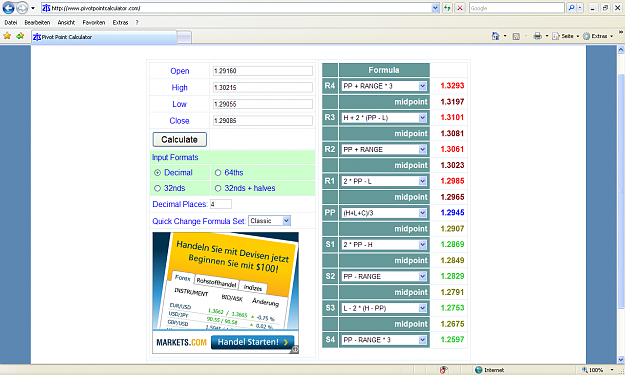Viewport: 625px width, 375px height.
Task: Select the Decimal input format
Action: [157, 173]
